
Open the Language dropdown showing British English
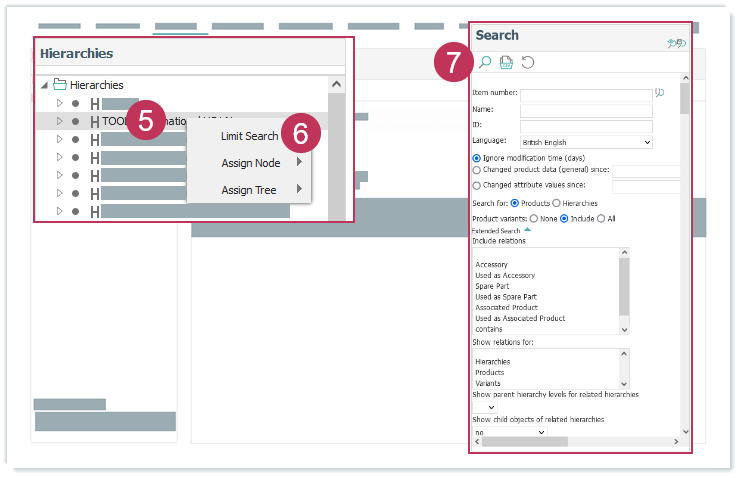tap(586, 143)
